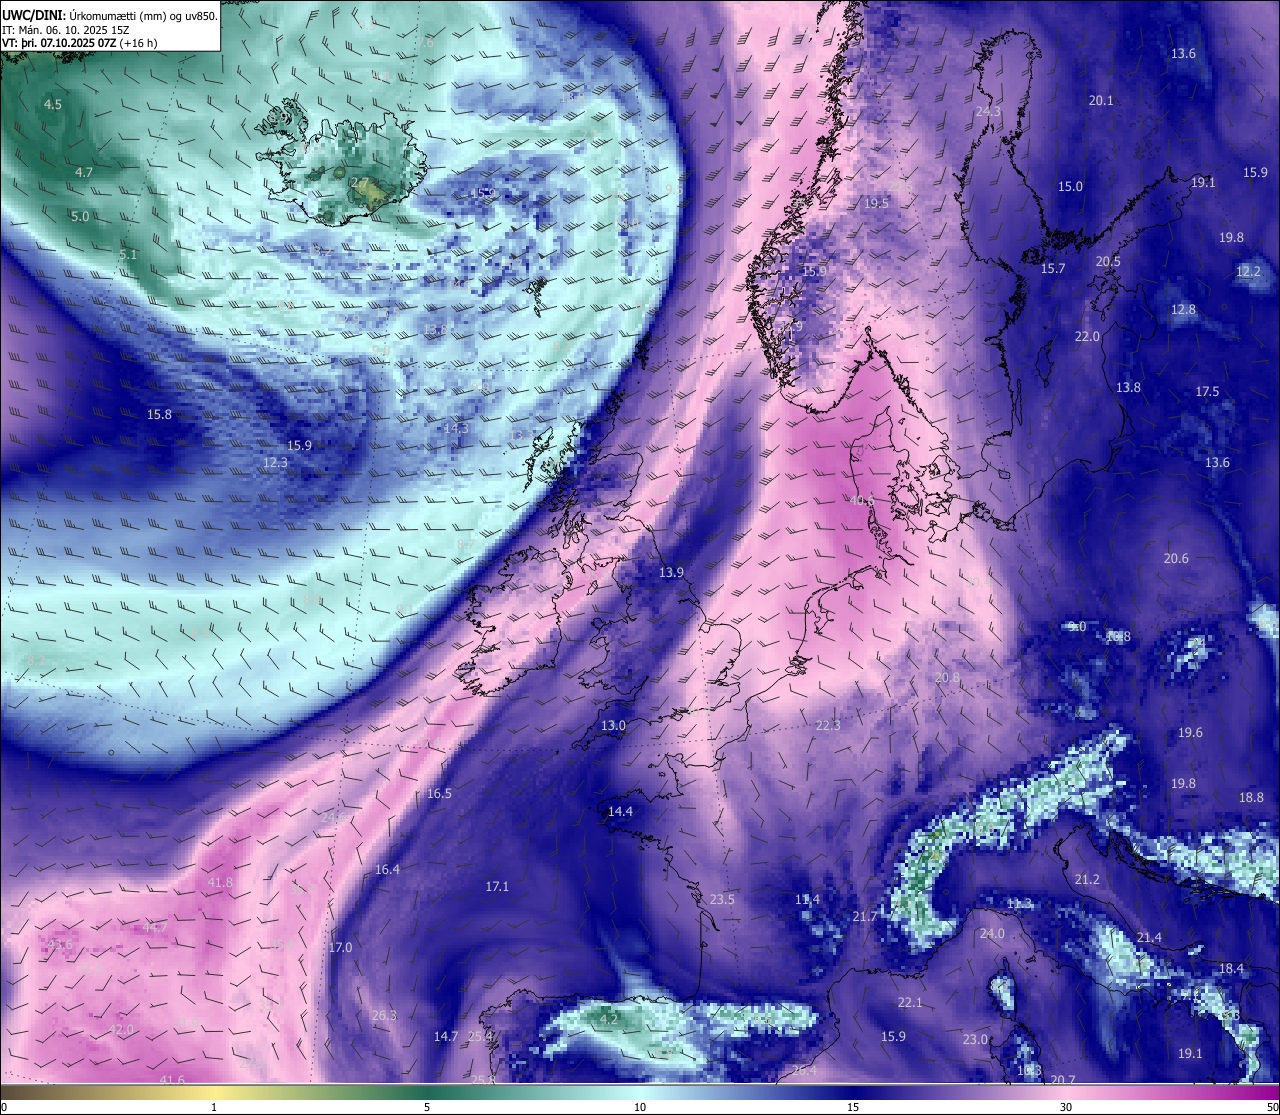
Task: Click the map value 19.6
Action: [1190, 733]
